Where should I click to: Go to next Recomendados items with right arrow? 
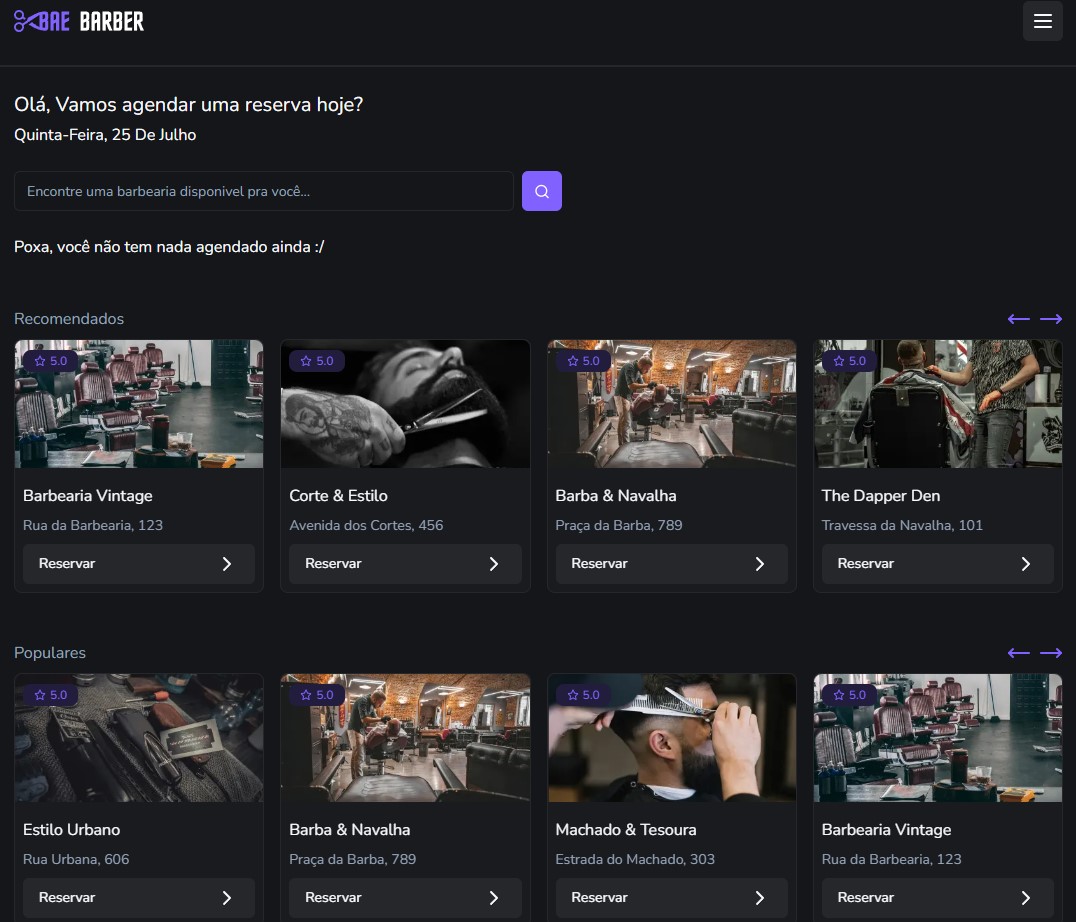[1051, 319]
